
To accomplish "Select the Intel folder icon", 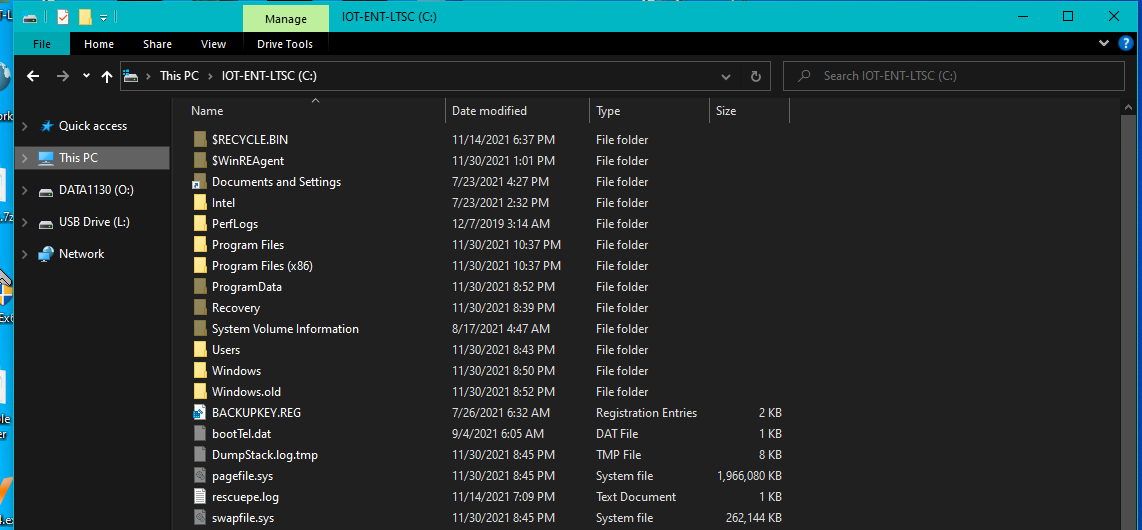I will point(200,202).
